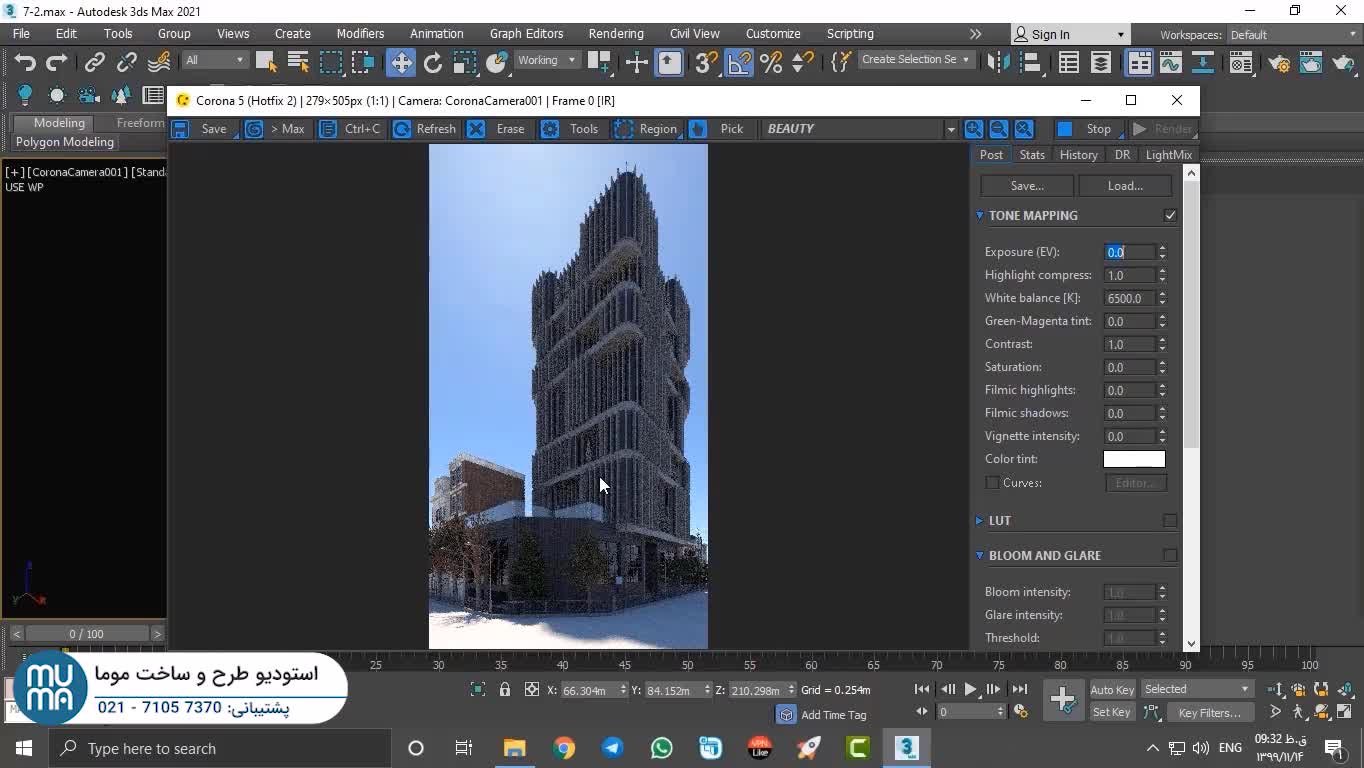Screen dimensions: 1364x768
Task: Click the zoom in magnifier icon
Action: coord(973,129)
